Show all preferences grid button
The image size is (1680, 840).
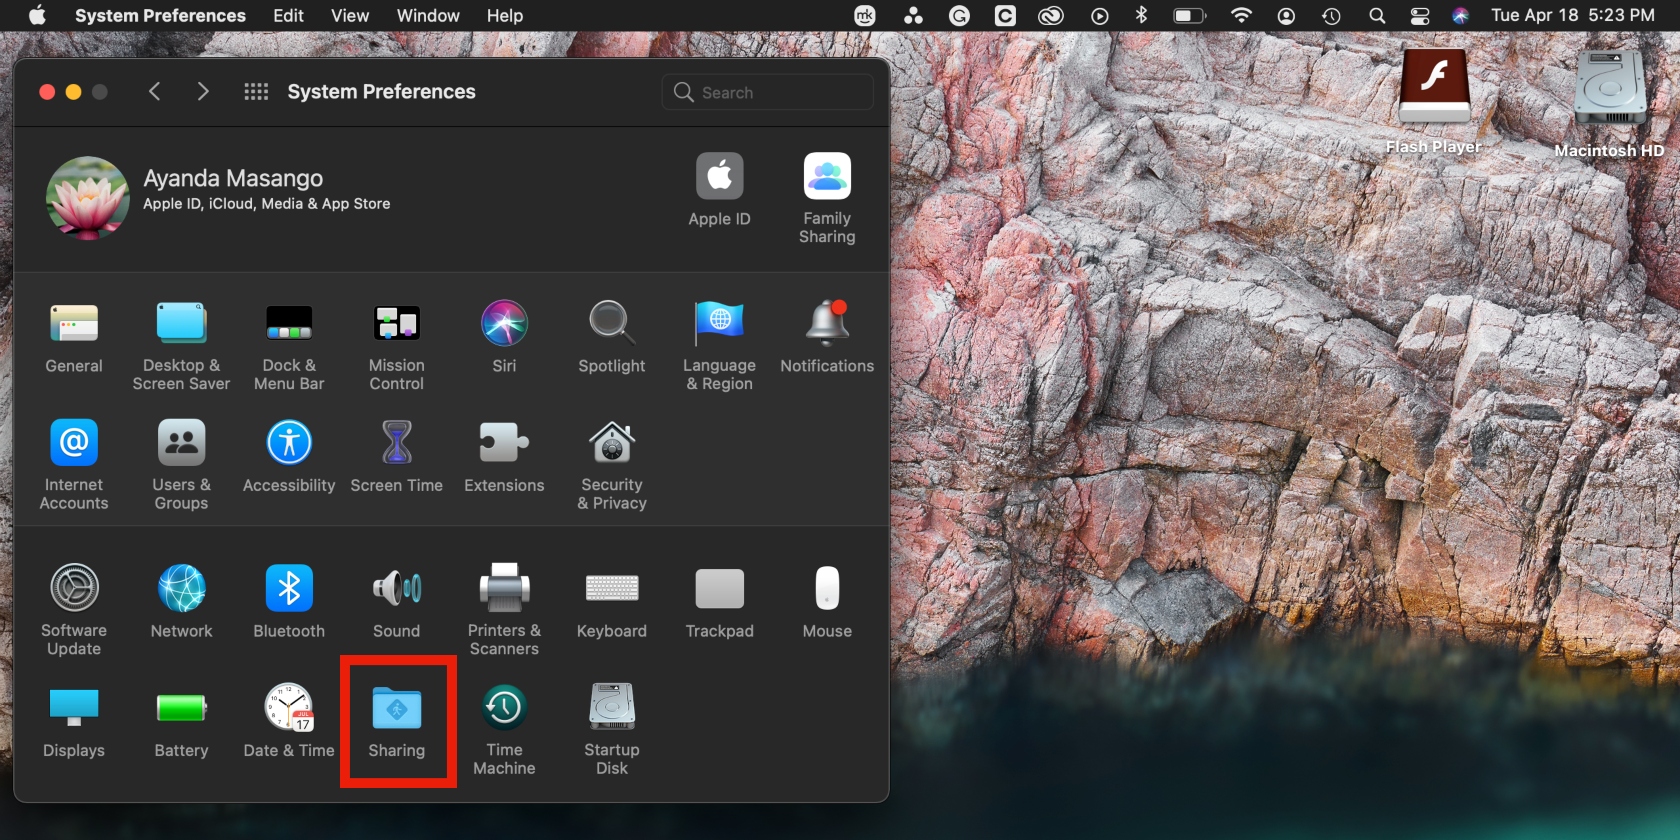[256, 92]
